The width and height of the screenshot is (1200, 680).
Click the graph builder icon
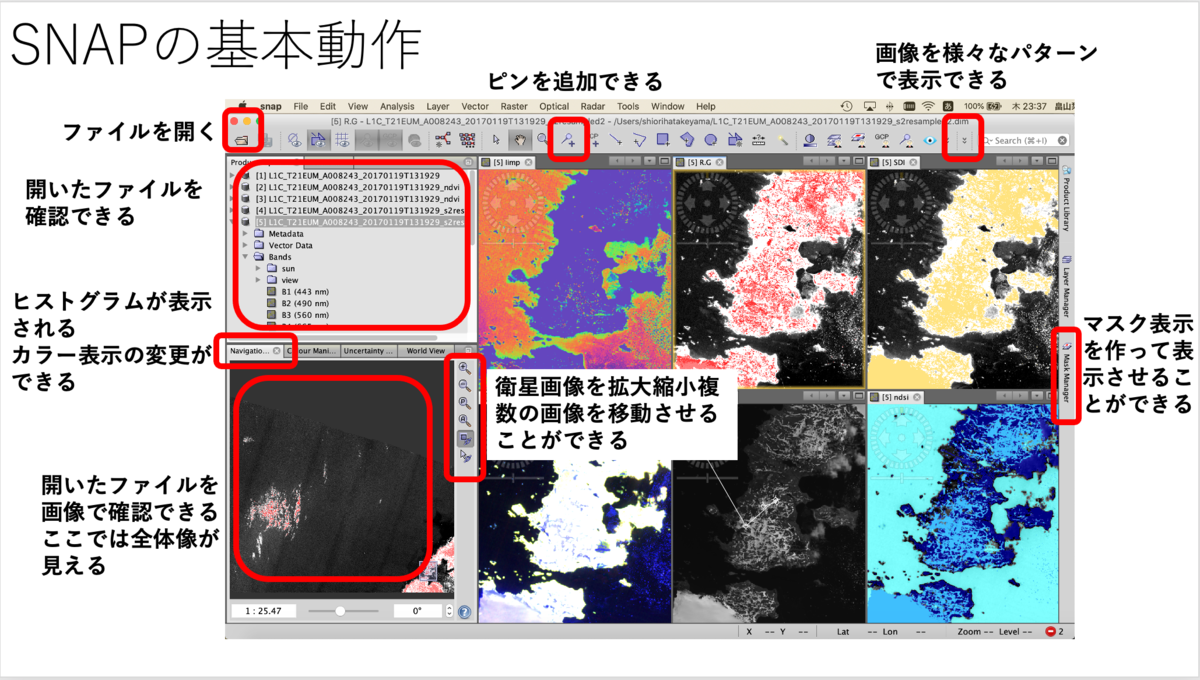(x=441, y=141)
